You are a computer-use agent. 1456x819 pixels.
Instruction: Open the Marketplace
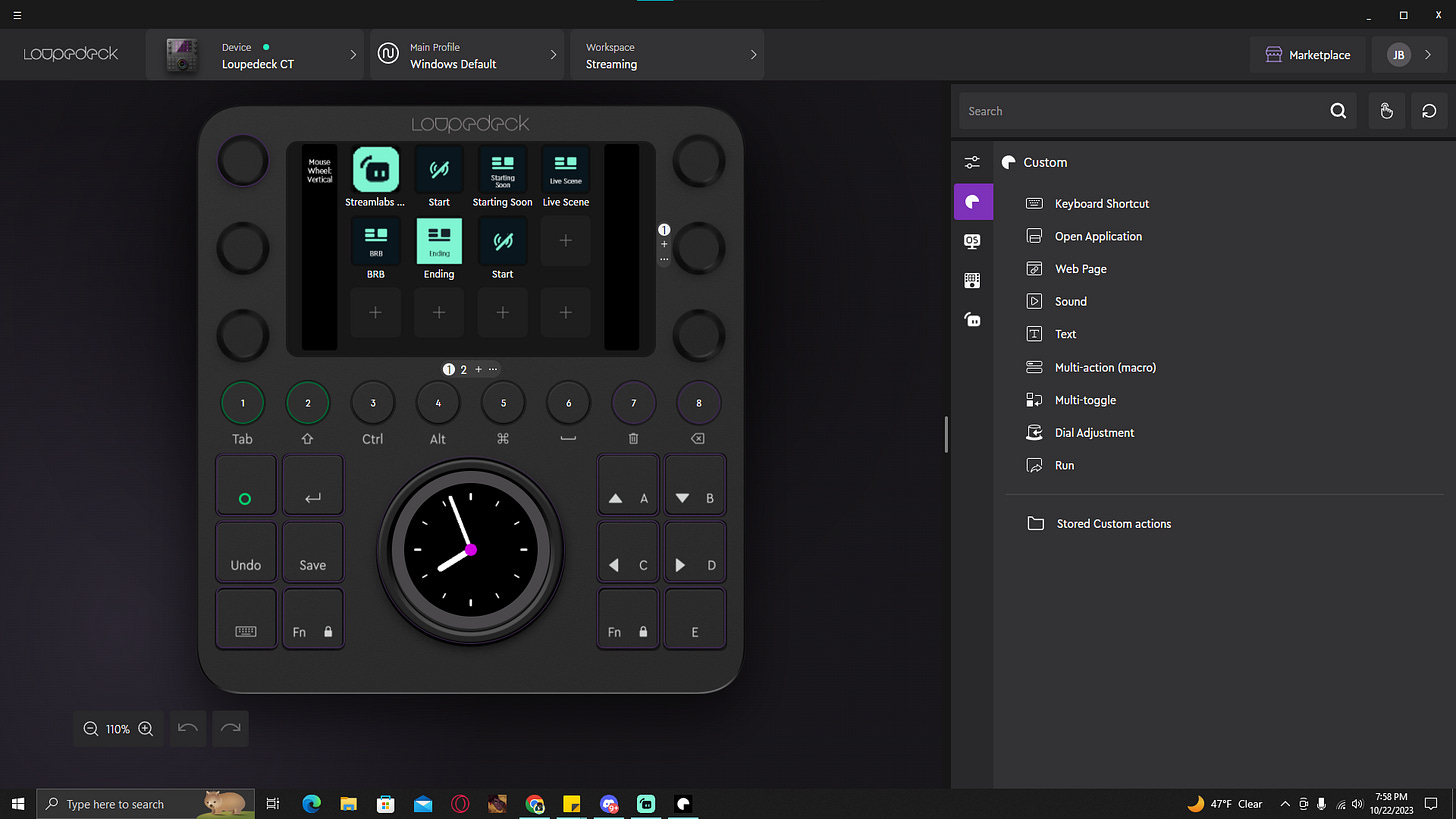(x=1308, y=55)
